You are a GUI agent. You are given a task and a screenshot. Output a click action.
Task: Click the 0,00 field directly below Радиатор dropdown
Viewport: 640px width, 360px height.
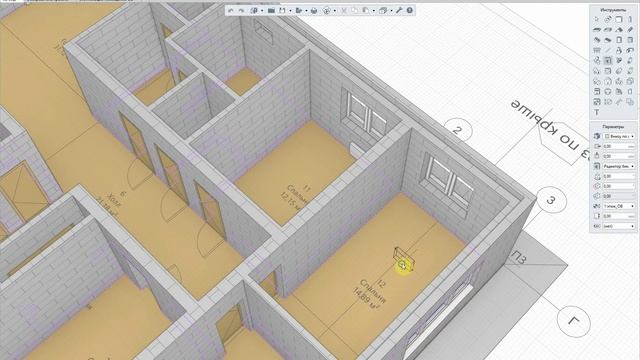point(619,176)
